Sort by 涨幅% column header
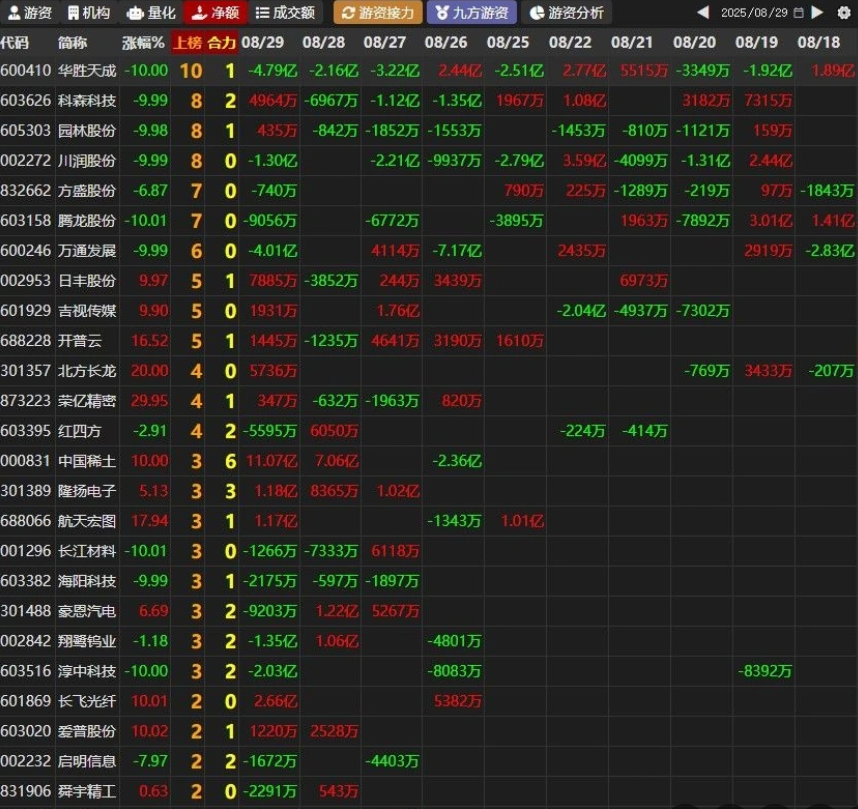The height and width of the screenshot is (809, 858). (143, 43)
